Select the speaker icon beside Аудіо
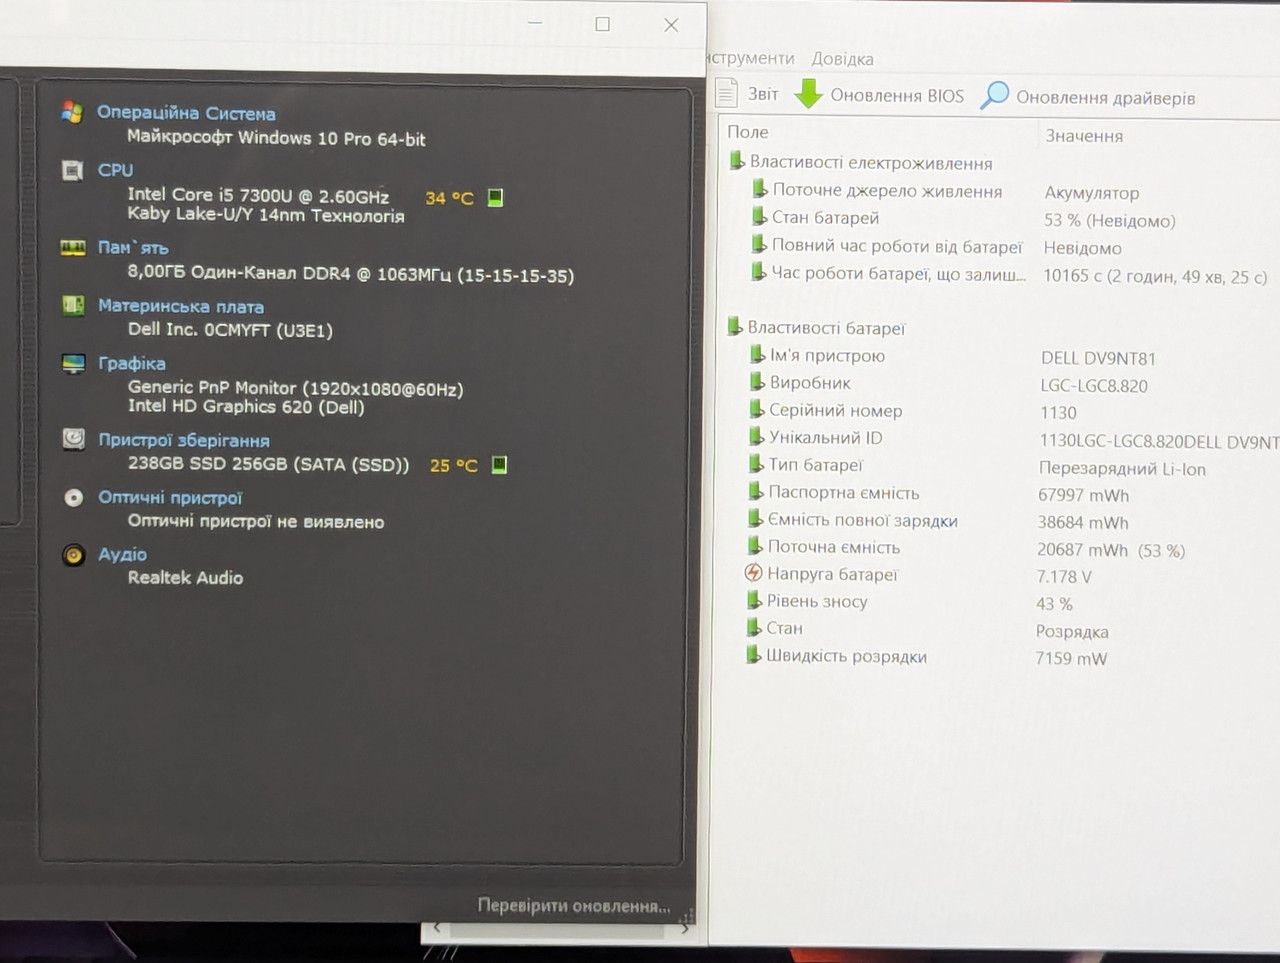 click(73, 555)
